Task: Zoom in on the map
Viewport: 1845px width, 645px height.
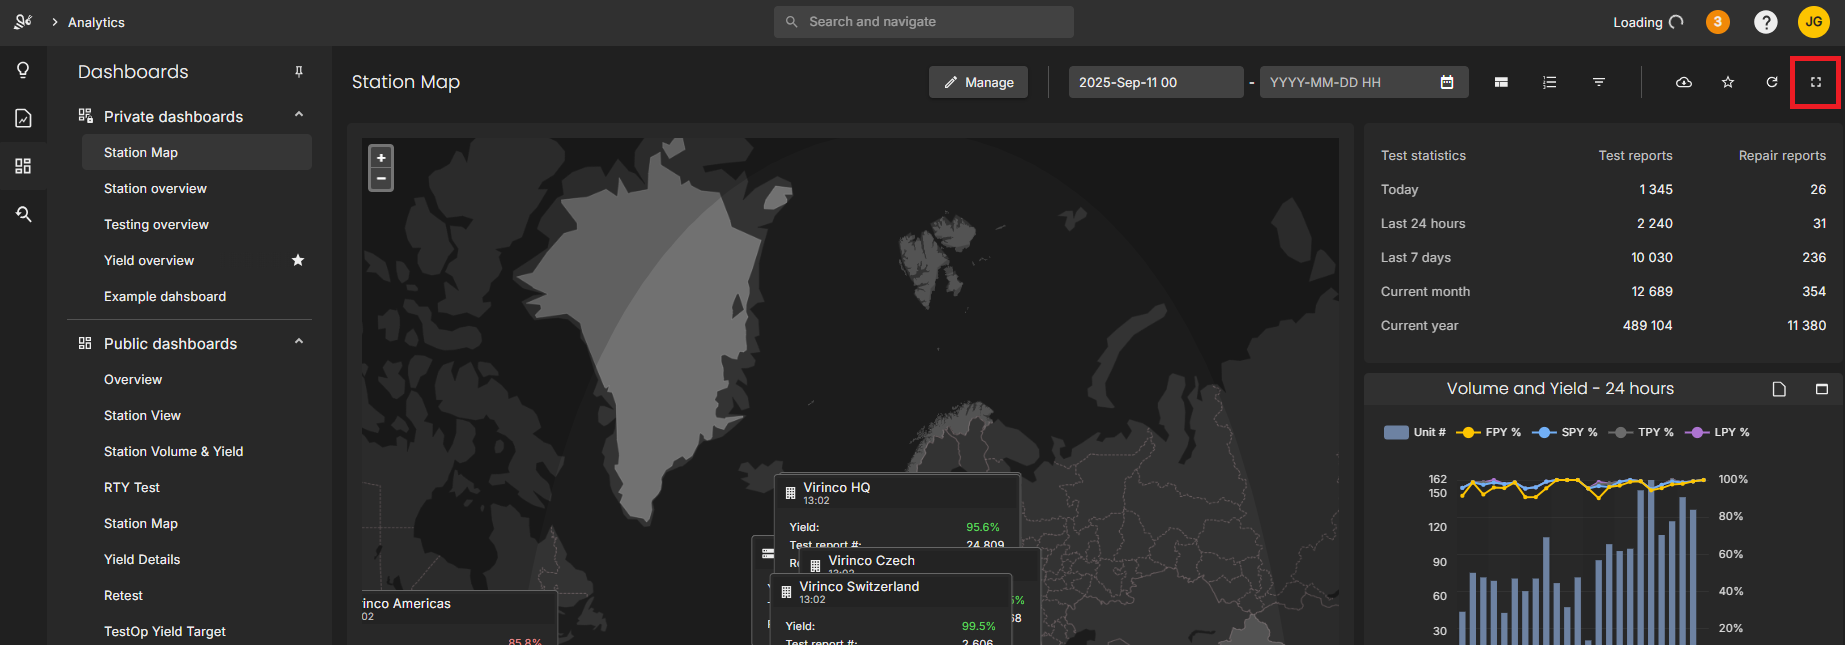Action: pos(381,158)
